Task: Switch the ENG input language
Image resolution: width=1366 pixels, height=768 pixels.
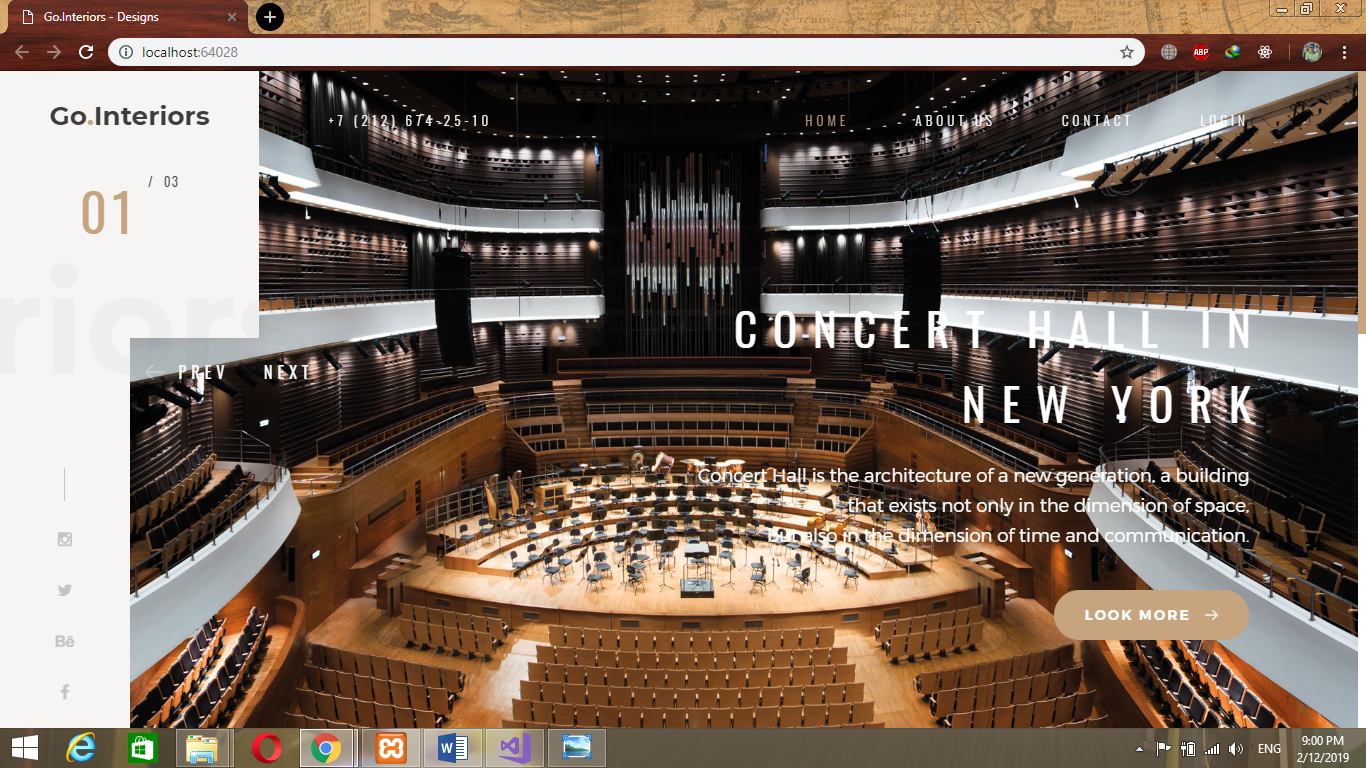Action: click(x=1269, y=749)
